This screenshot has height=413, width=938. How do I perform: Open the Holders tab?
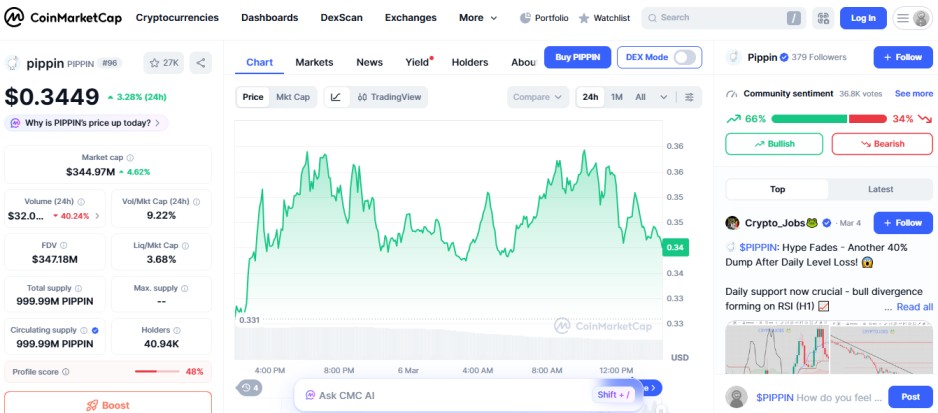[x=470, y=62]
